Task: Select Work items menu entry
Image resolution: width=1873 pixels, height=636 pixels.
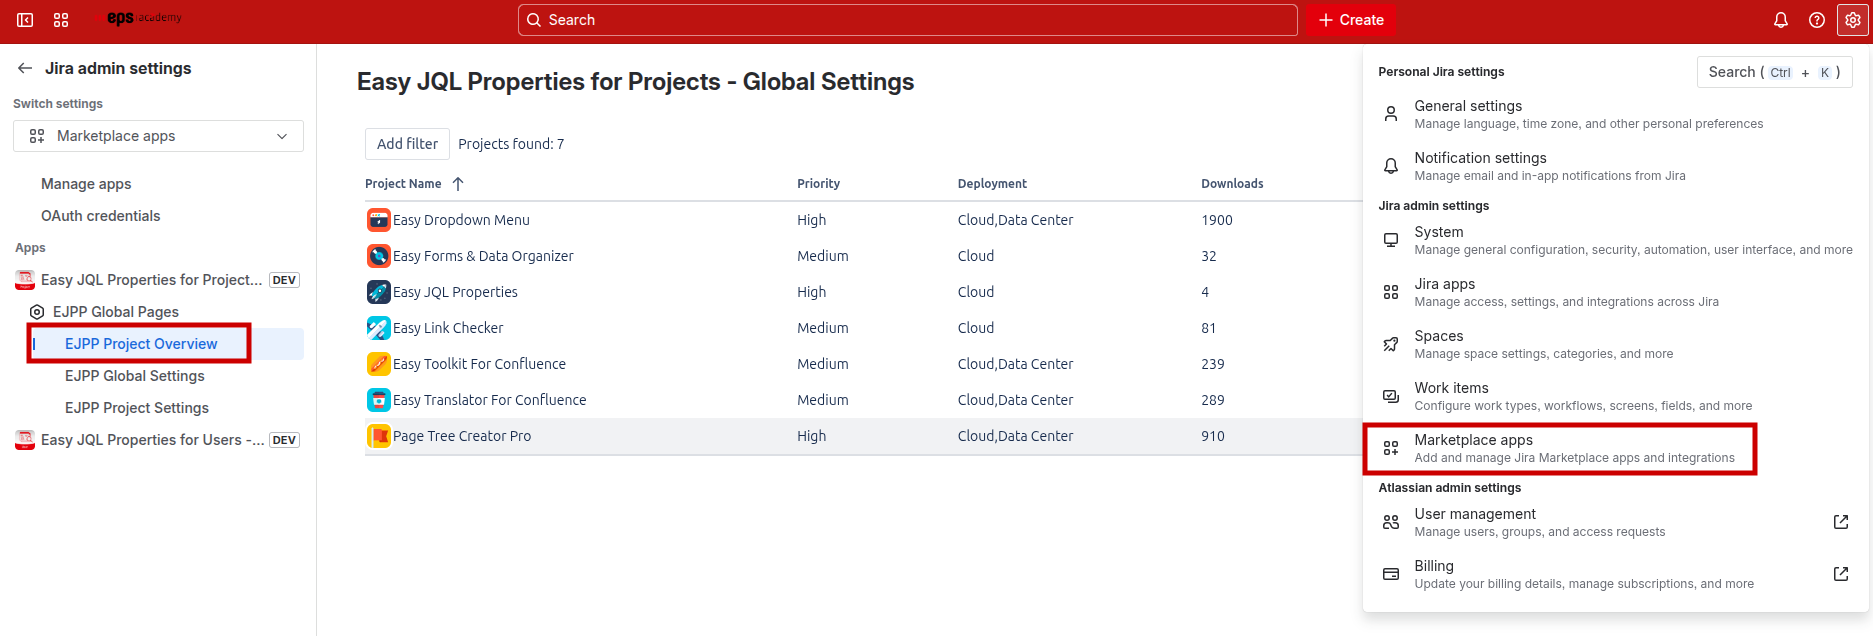Action: [x=1616, y=396]
